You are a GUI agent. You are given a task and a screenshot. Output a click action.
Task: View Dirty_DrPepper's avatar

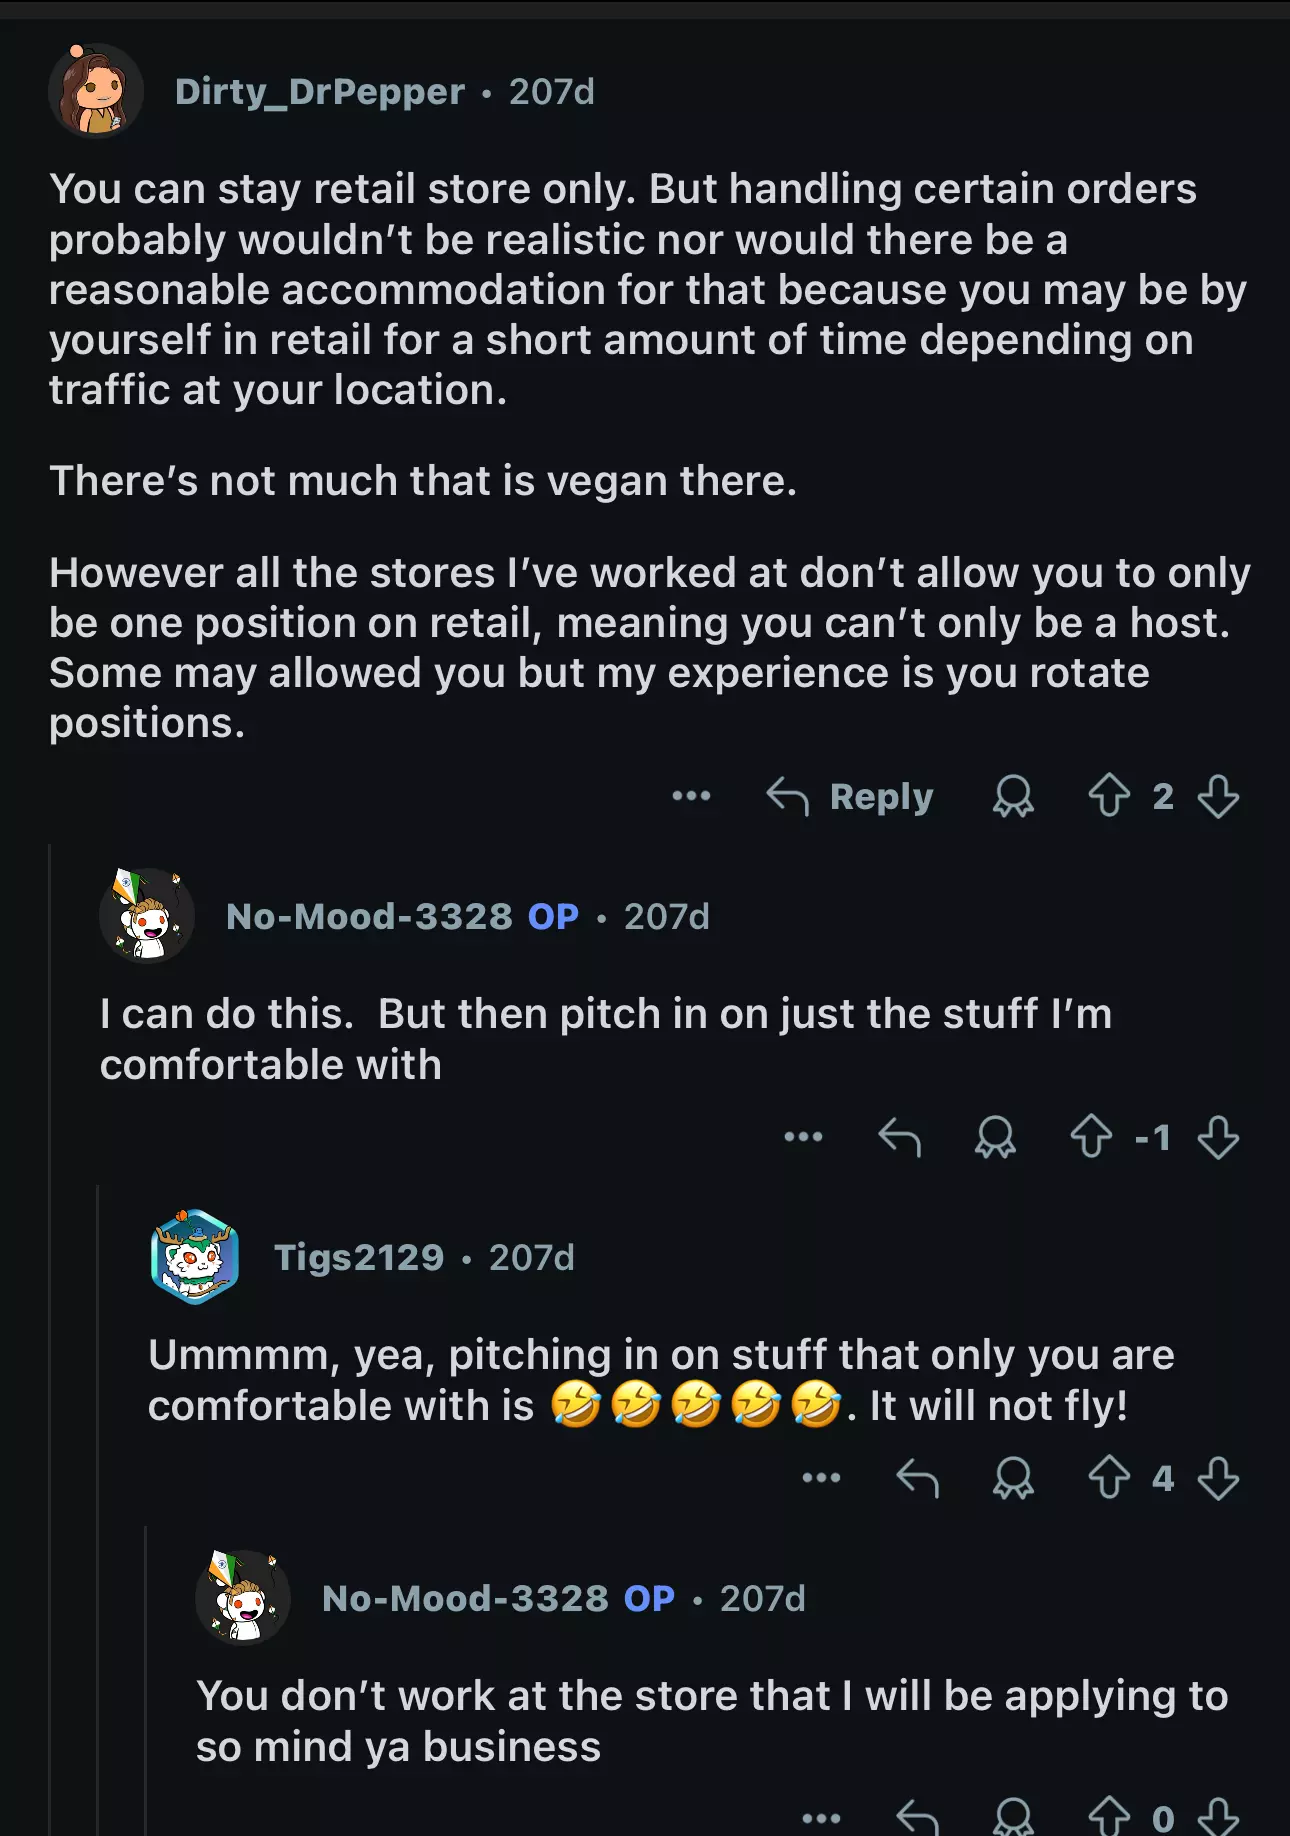tap(95, 91)
